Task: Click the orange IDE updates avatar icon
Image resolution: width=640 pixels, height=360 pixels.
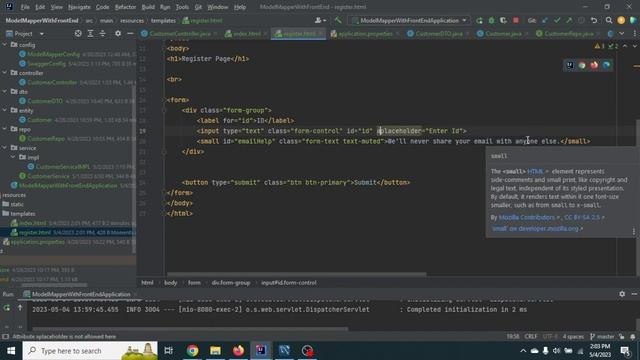Action: coord(621,20)
